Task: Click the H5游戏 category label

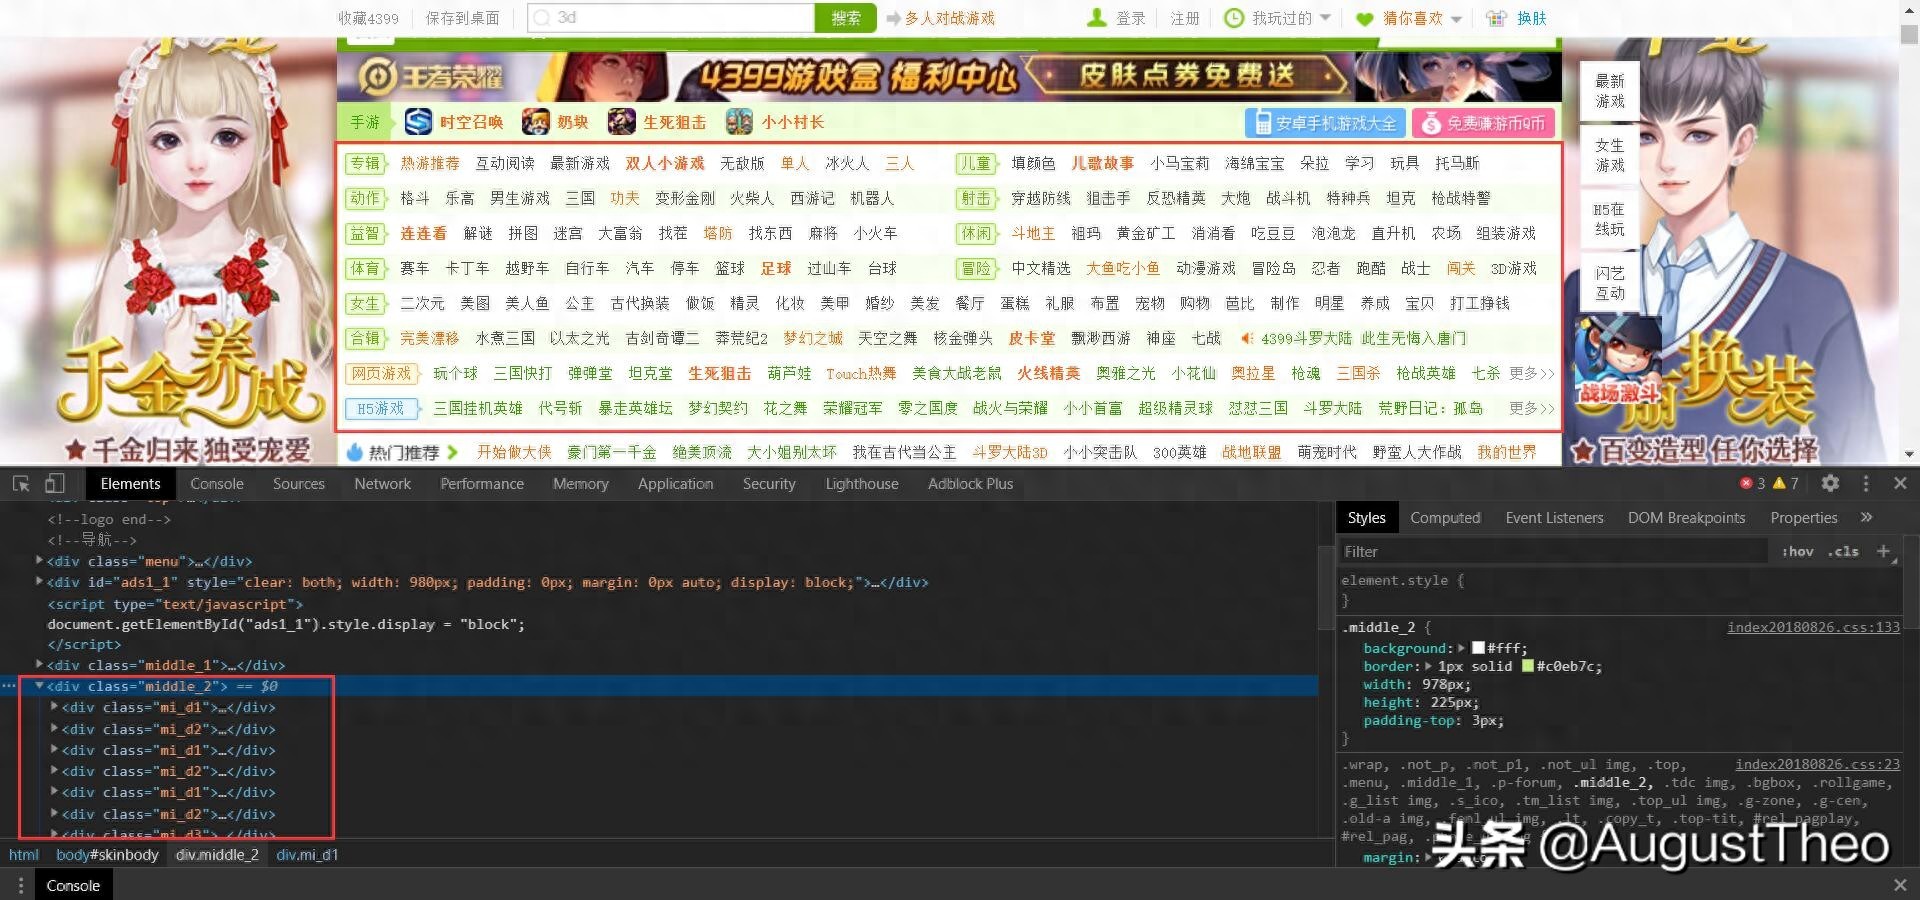Action: click(x=381, y=408)
